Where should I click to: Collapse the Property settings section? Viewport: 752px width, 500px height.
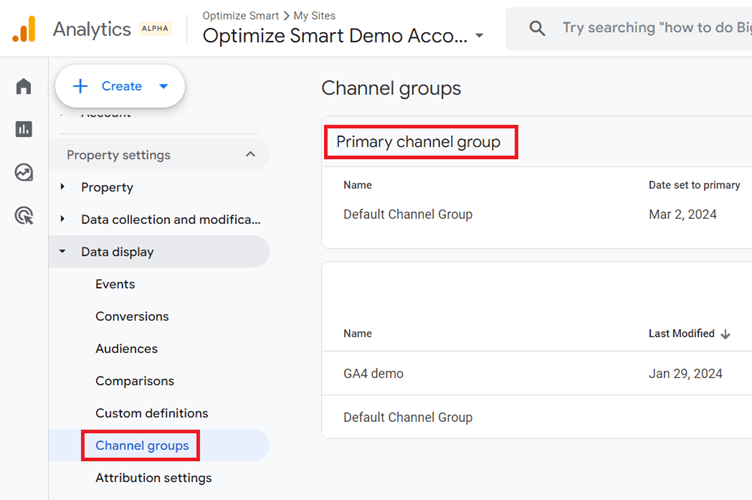(x=250, y=154)
